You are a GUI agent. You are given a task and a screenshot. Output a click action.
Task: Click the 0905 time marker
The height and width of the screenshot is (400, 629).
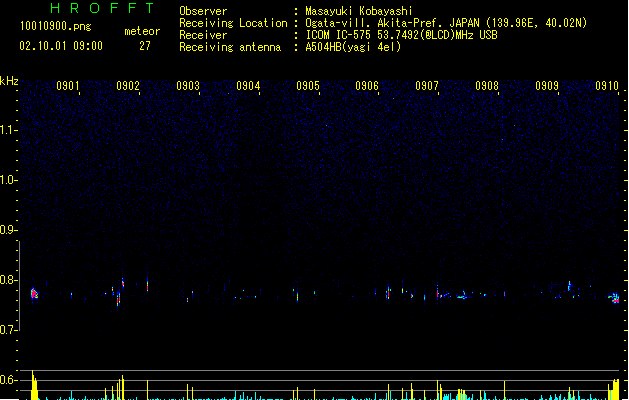(308, 86)
